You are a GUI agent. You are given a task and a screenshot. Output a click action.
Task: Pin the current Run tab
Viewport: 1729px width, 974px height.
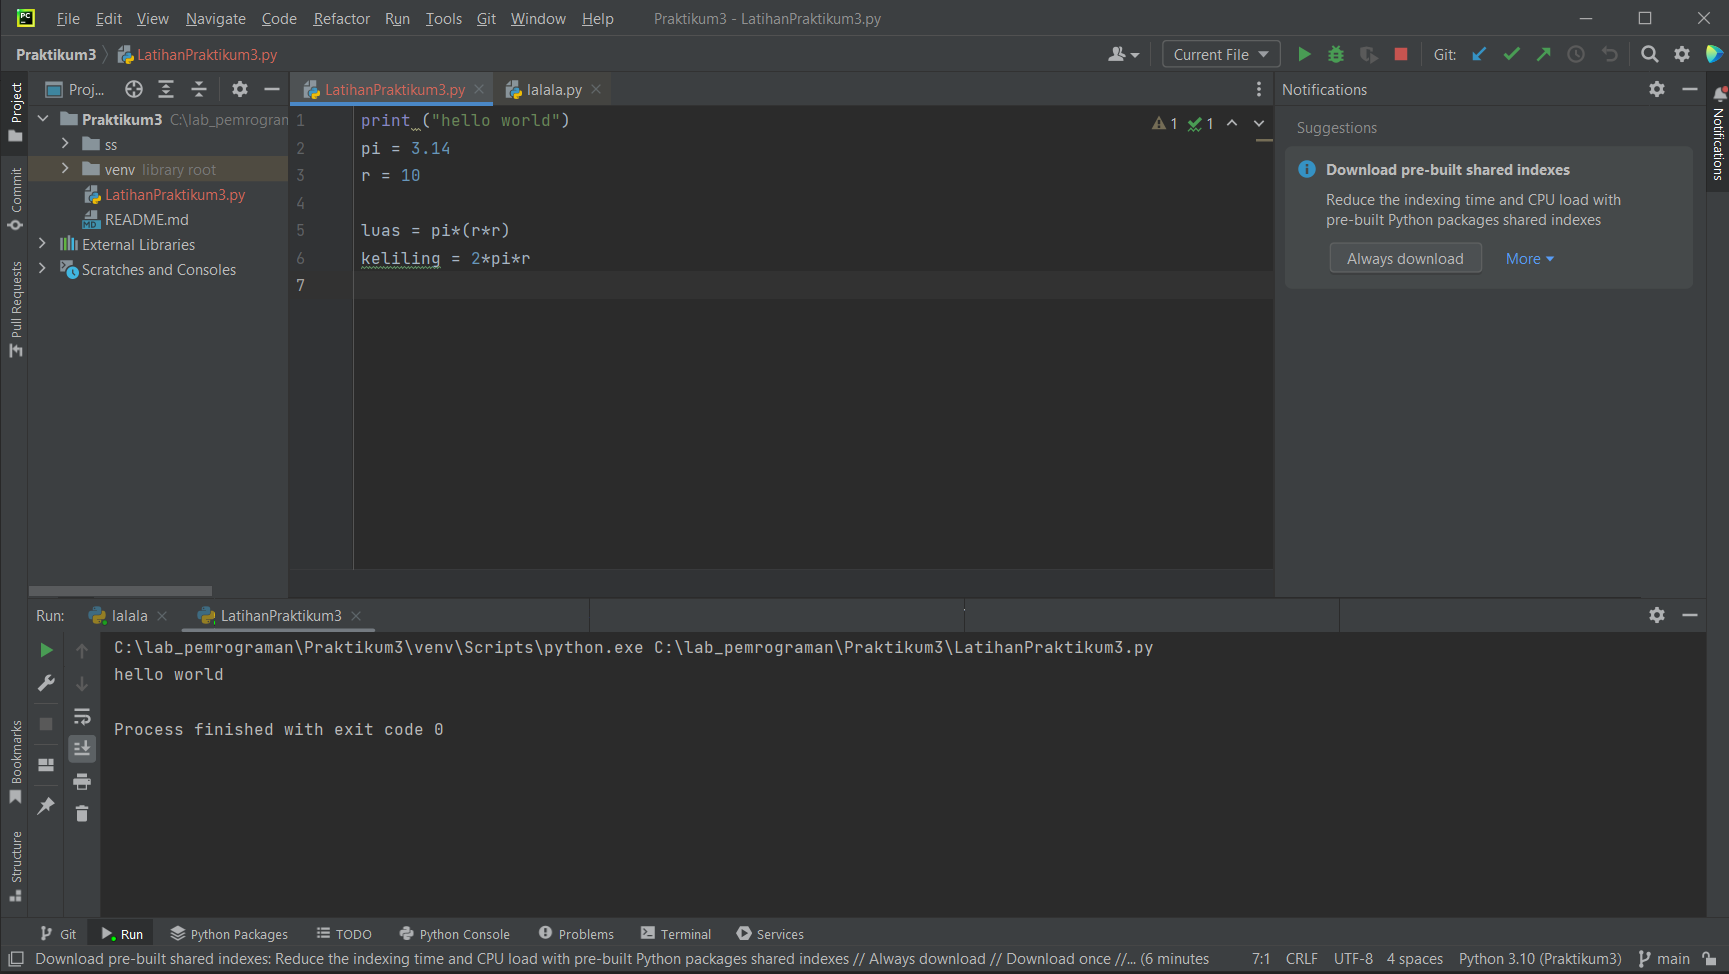(x=46, y=805)
